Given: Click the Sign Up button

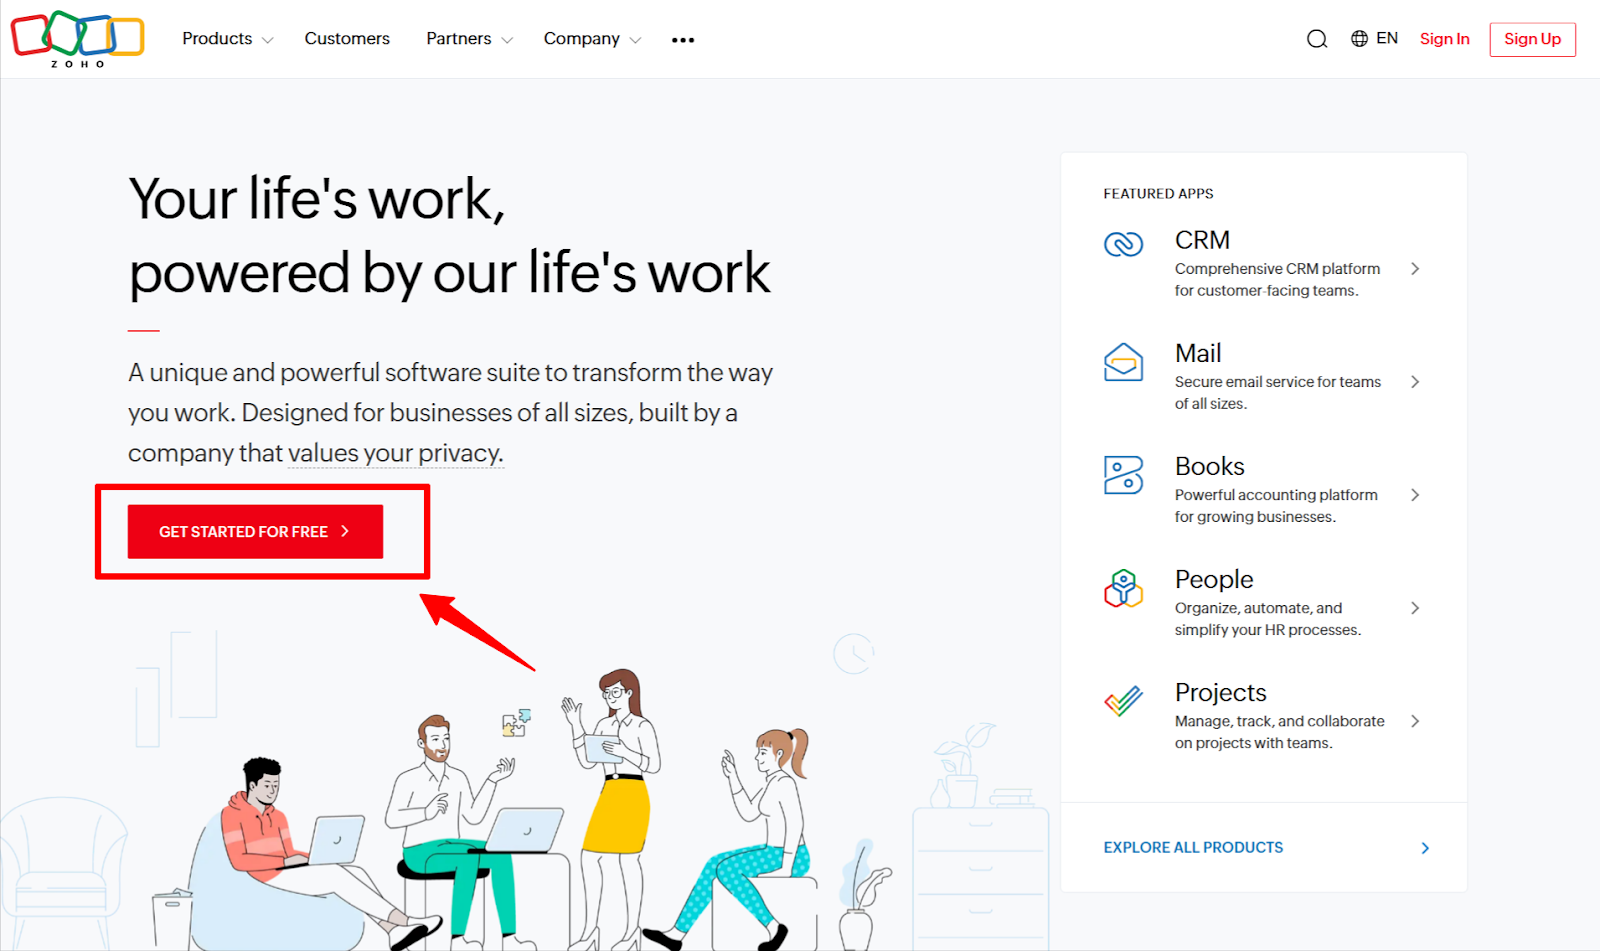Looking at the screenshot, I should click(x=1532, y=39).
